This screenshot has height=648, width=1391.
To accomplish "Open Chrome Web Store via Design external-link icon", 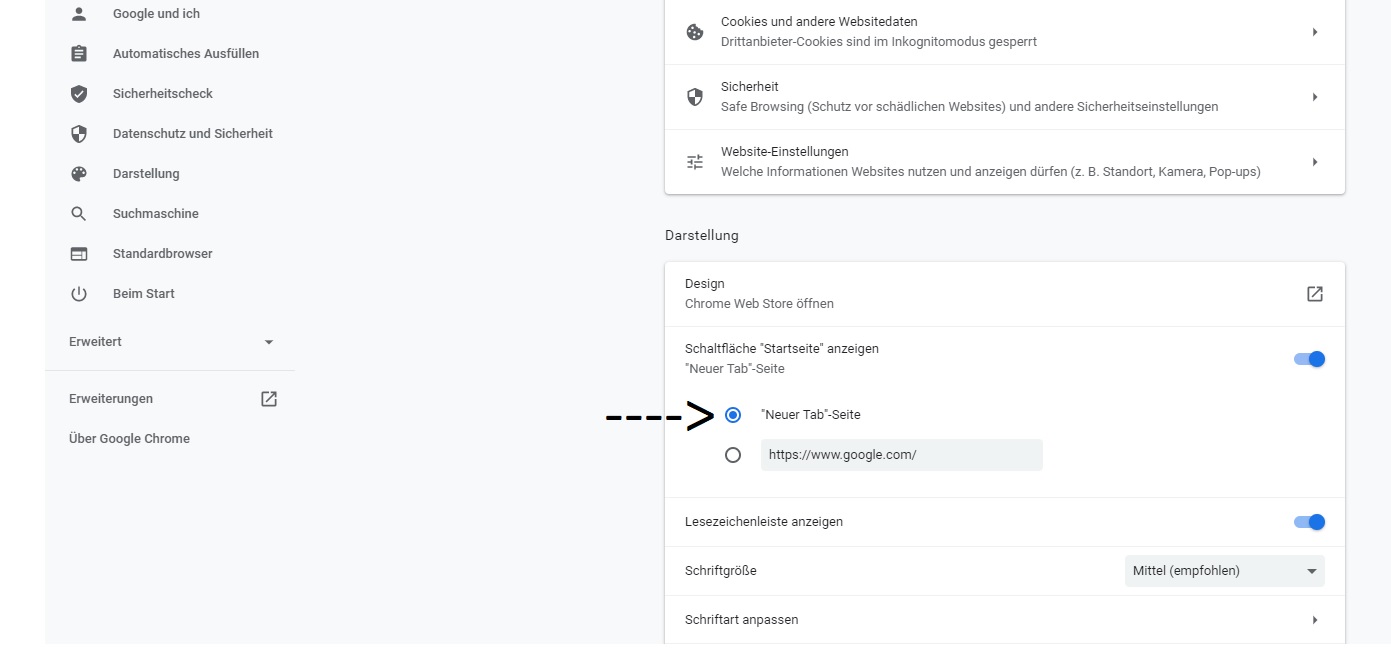I will pos(1315,294).
